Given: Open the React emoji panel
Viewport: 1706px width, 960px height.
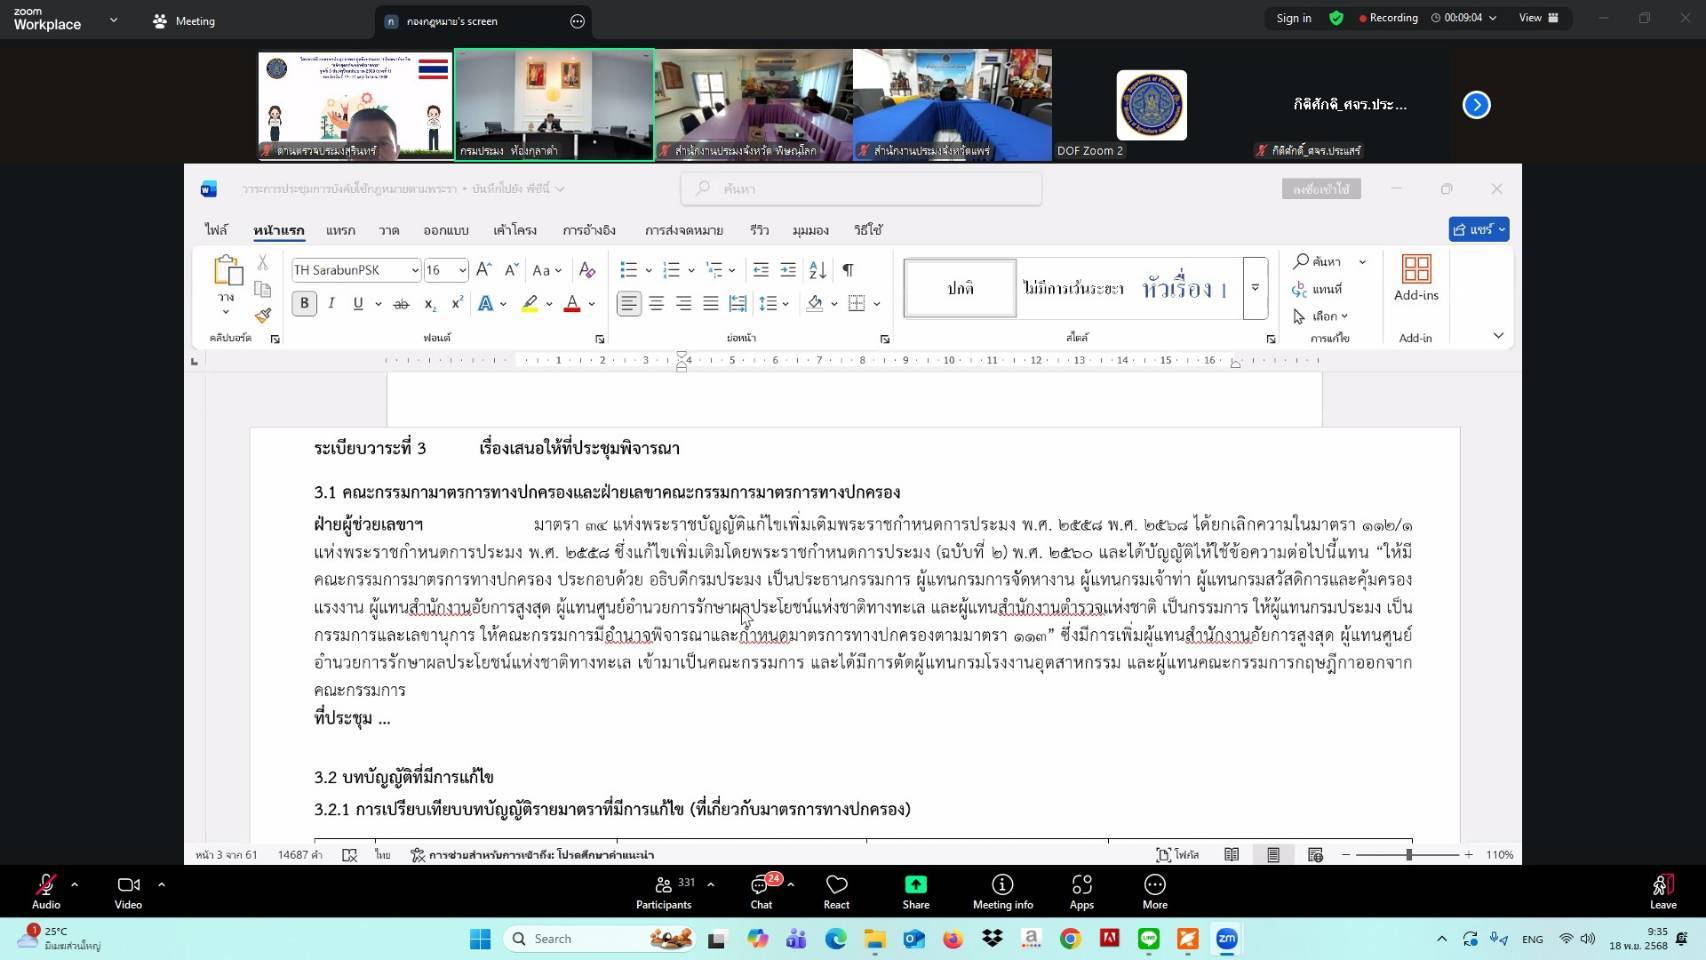Looking at the screenshot, I should tap(836, 889).
